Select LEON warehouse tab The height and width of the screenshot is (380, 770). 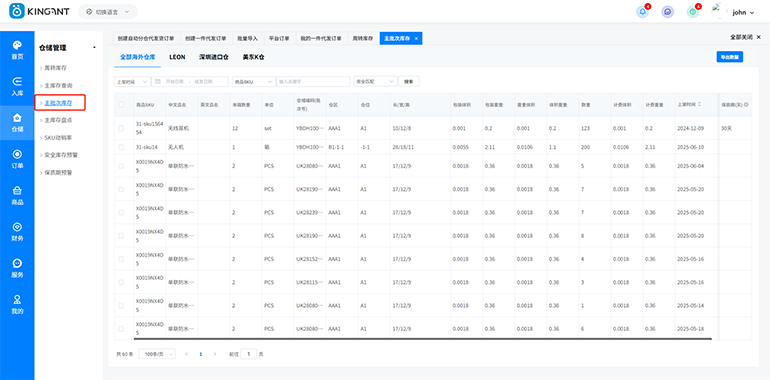point(177,57)
